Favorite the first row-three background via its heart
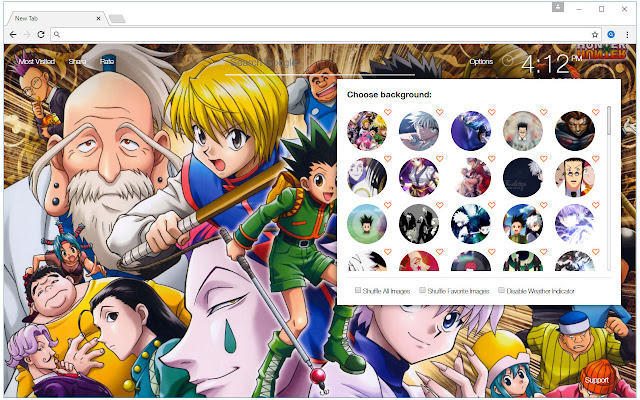 click(388, 205)
